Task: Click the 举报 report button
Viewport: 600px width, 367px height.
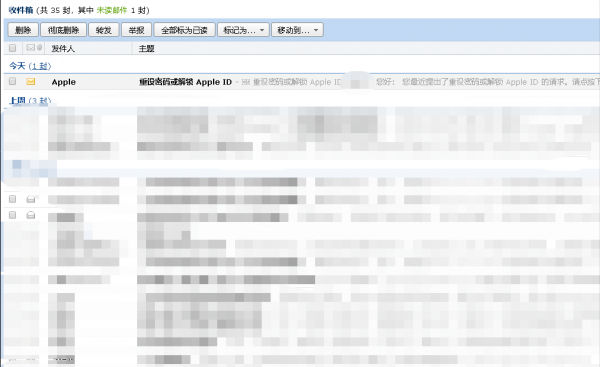Action: tap(137, 30)
